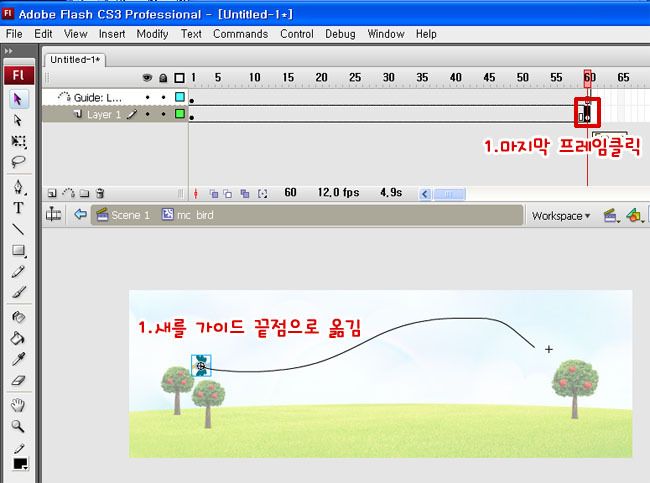Open the Window menu
This screenshot has height=483, width=650.
[x=386, y=34]
